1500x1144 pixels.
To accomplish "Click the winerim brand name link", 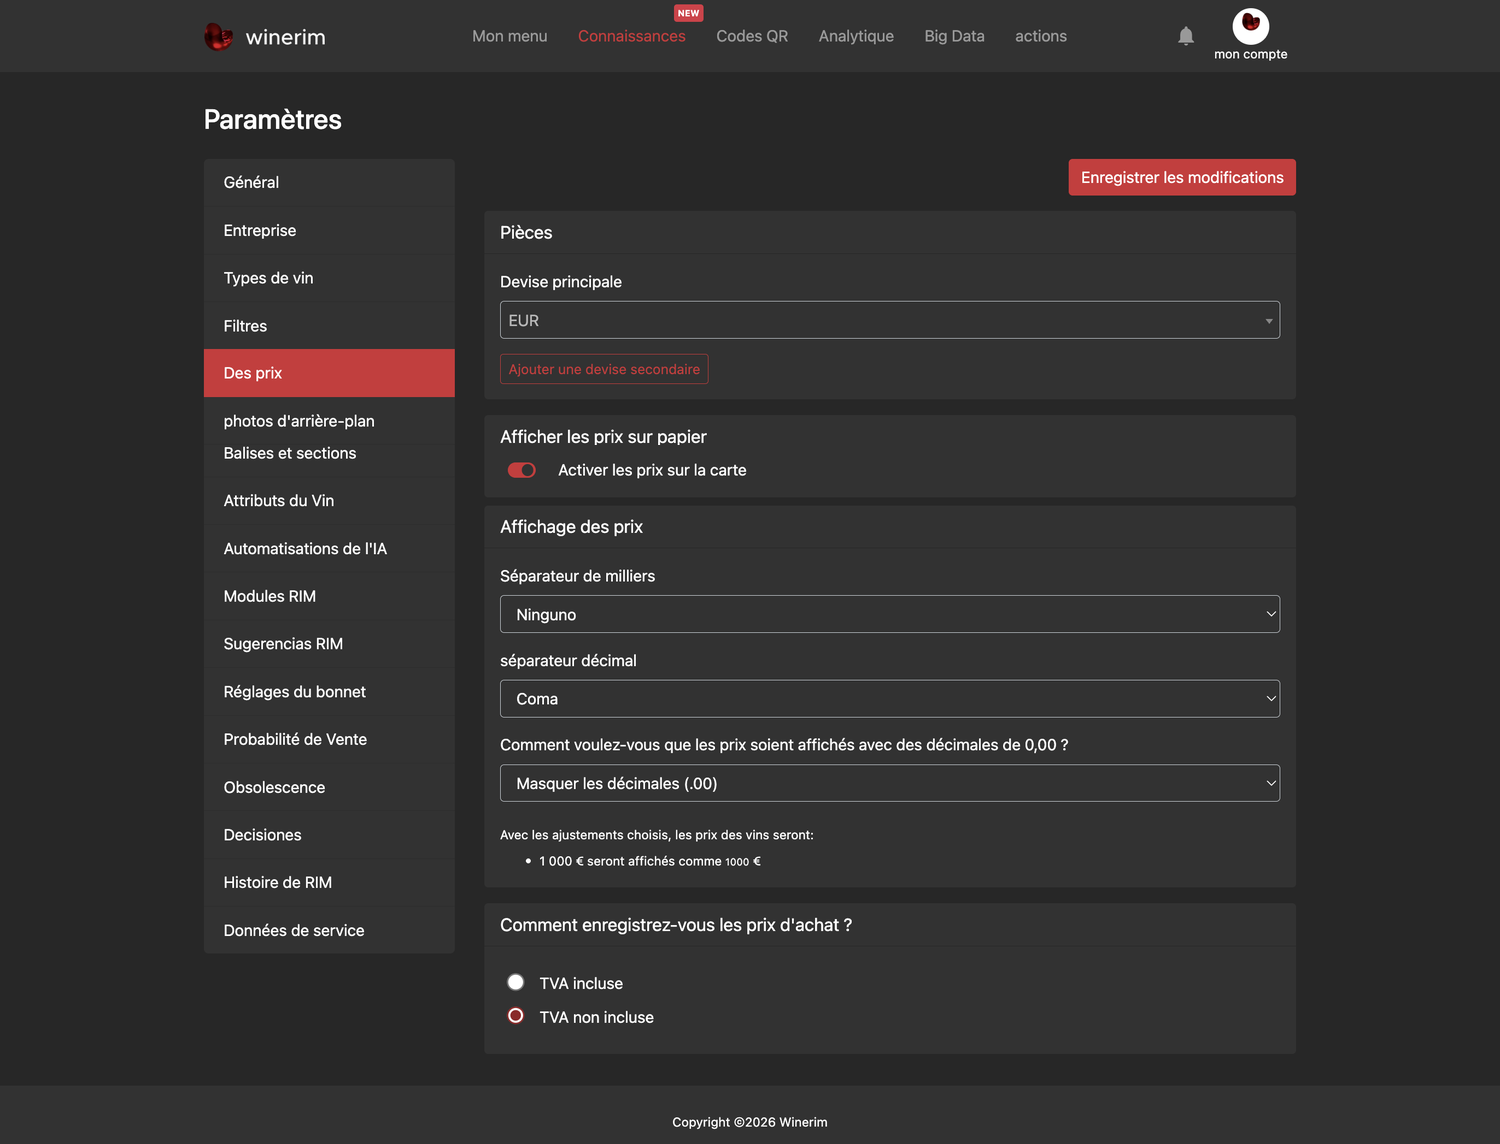I will (286, 37).
